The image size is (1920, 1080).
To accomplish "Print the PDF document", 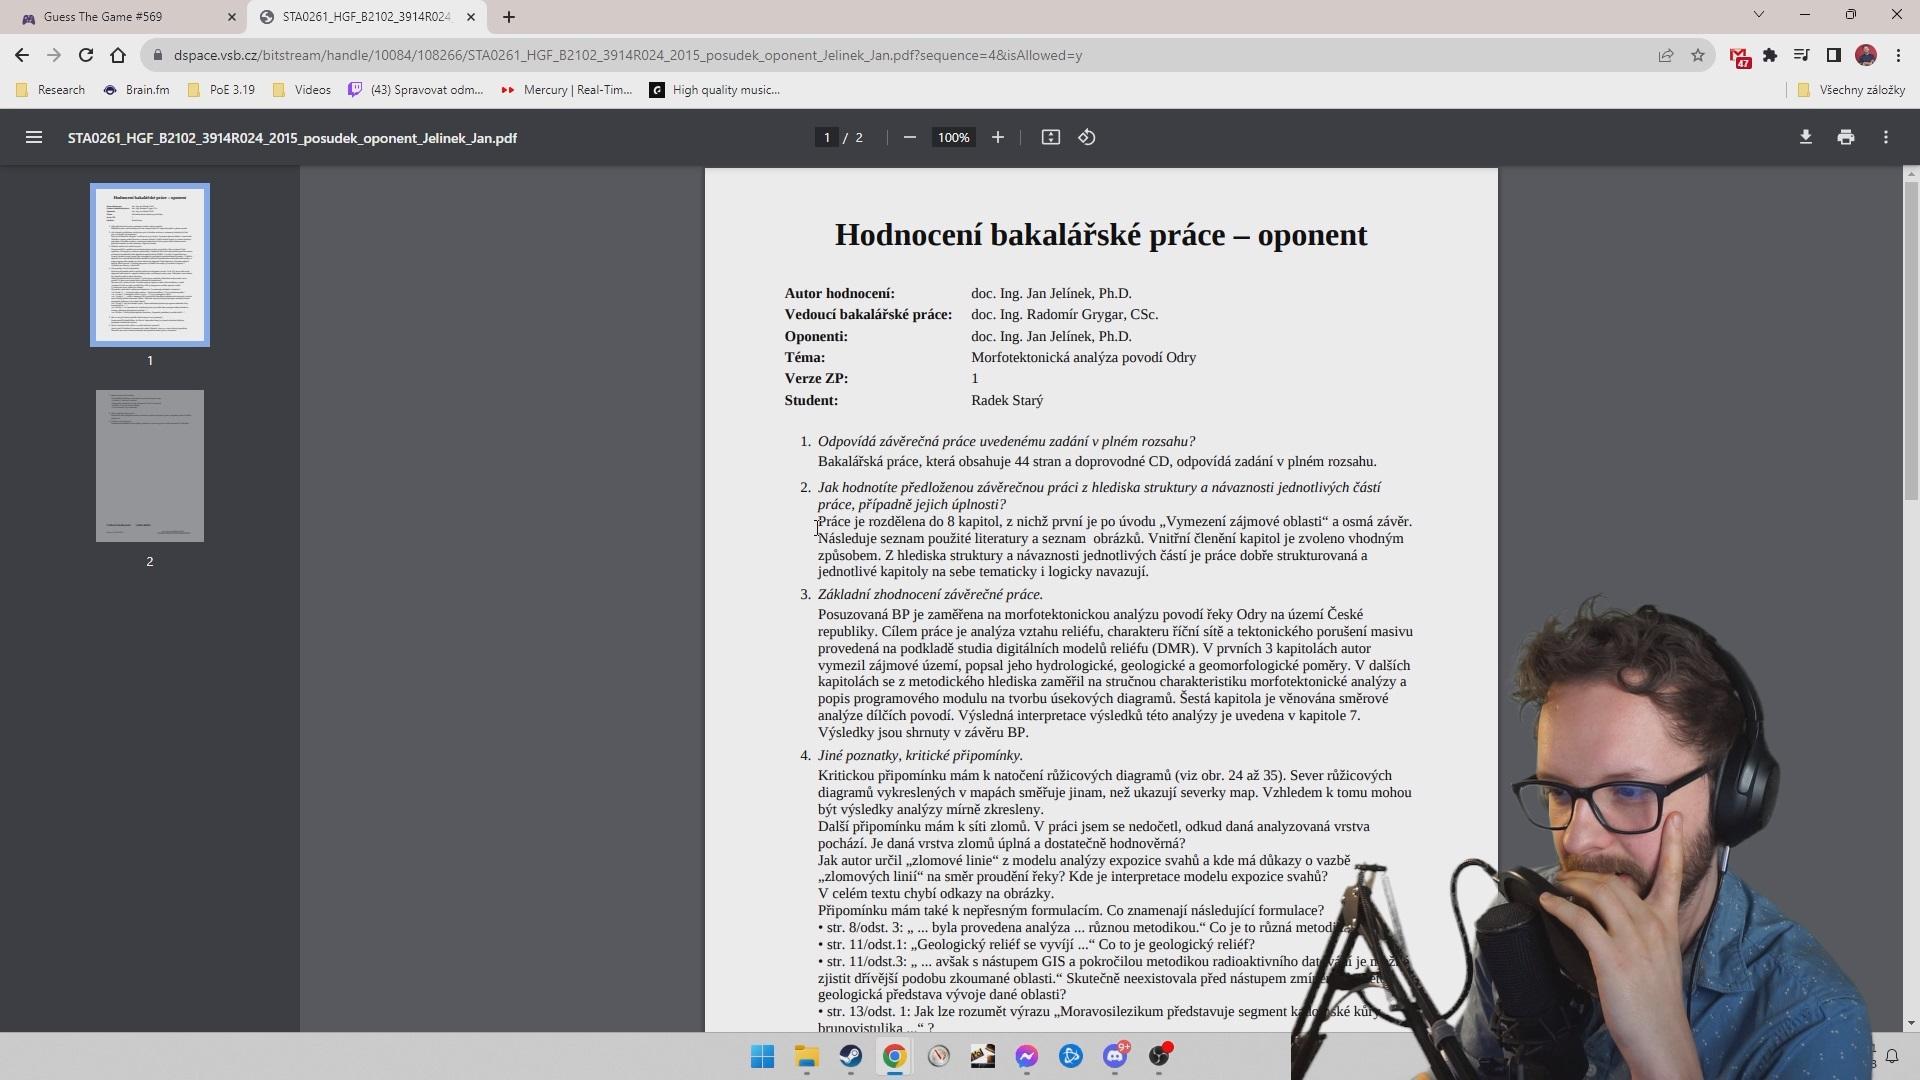I will point(1846,138).
